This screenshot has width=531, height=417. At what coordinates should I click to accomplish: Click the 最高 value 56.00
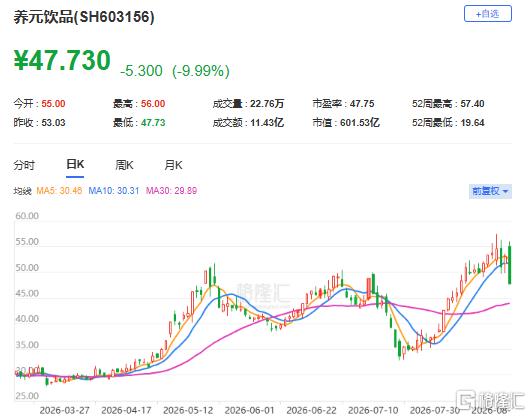coord(153,104)
